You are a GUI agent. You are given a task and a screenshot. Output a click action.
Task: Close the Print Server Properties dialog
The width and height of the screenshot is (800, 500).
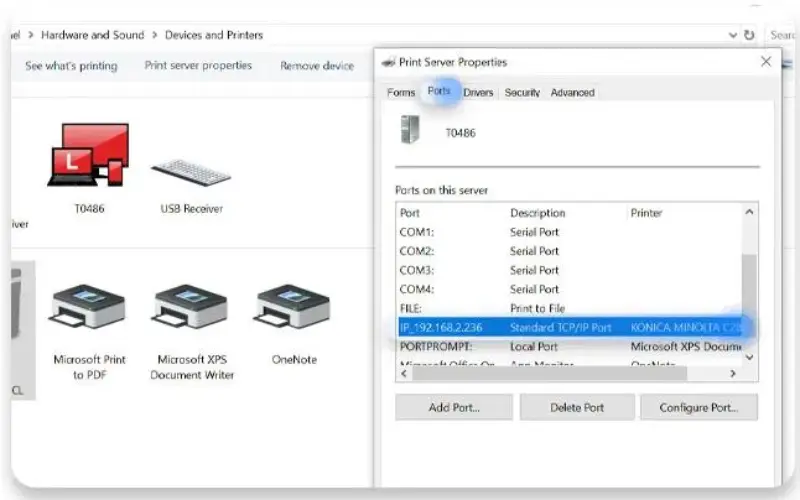[766, 62]
